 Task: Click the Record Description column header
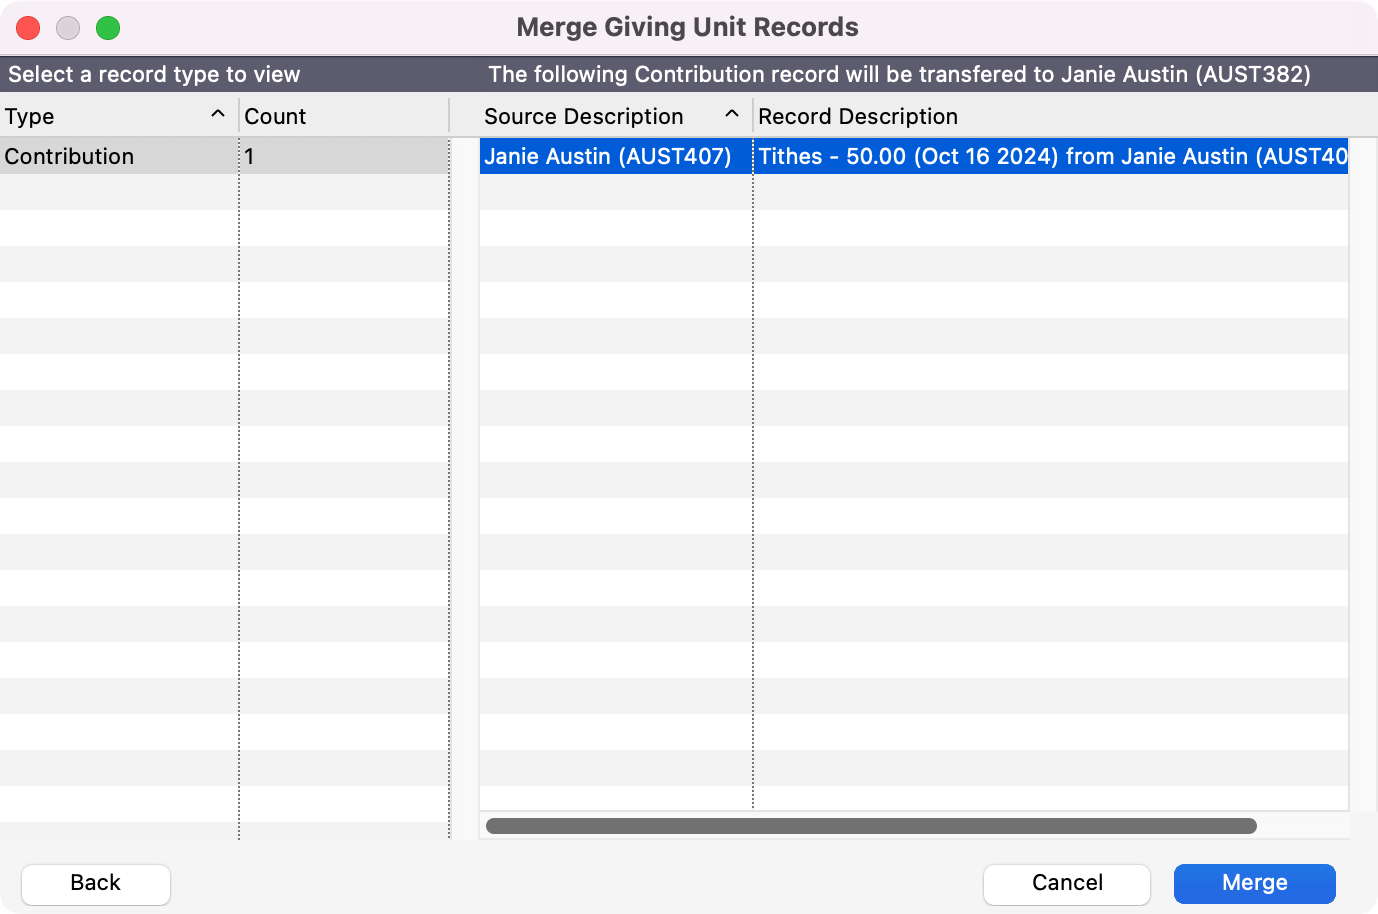pyautogui.click(x=858, y=117)
